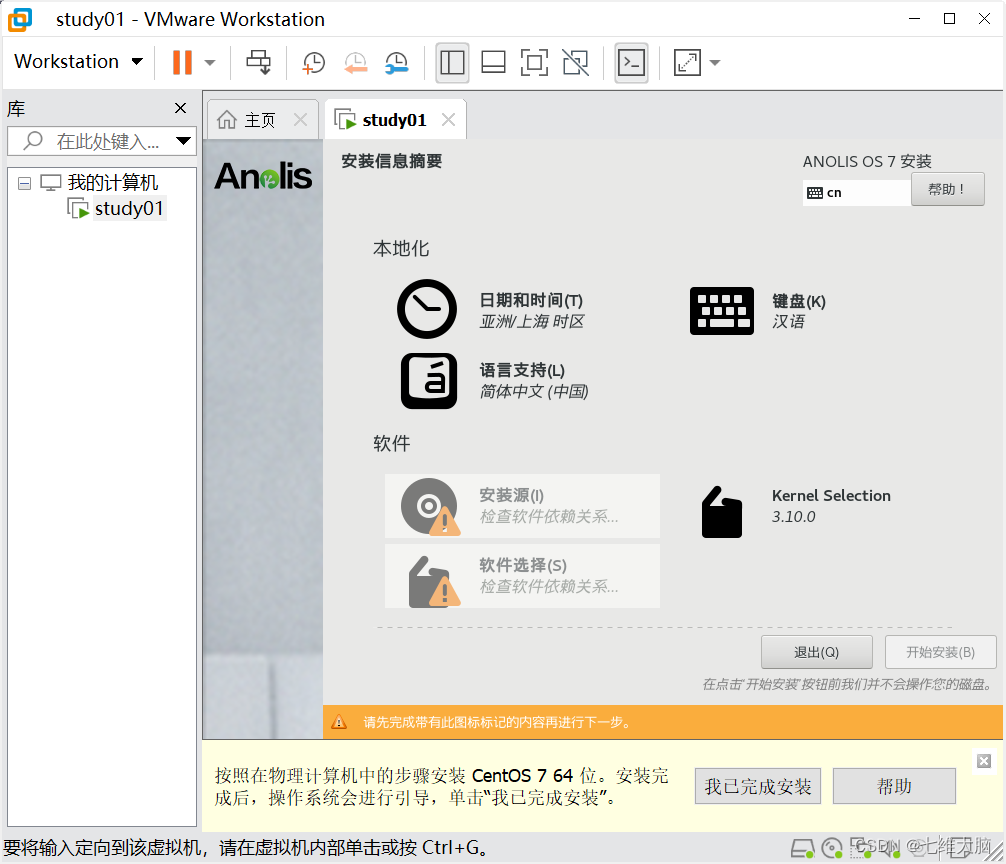Click the orange warning bar icon
1006x864 pixels.
[x=339, y=722]
